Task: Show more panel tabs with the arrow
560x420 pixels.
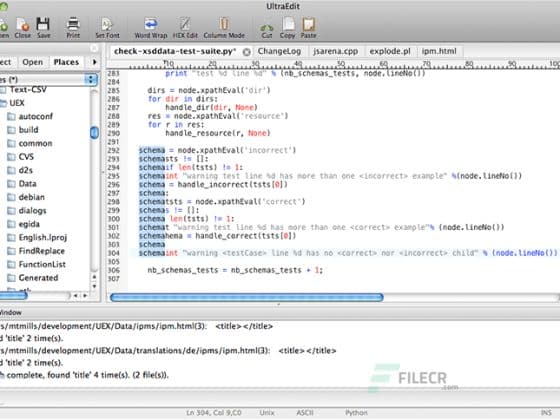Action: click(94, 62)
